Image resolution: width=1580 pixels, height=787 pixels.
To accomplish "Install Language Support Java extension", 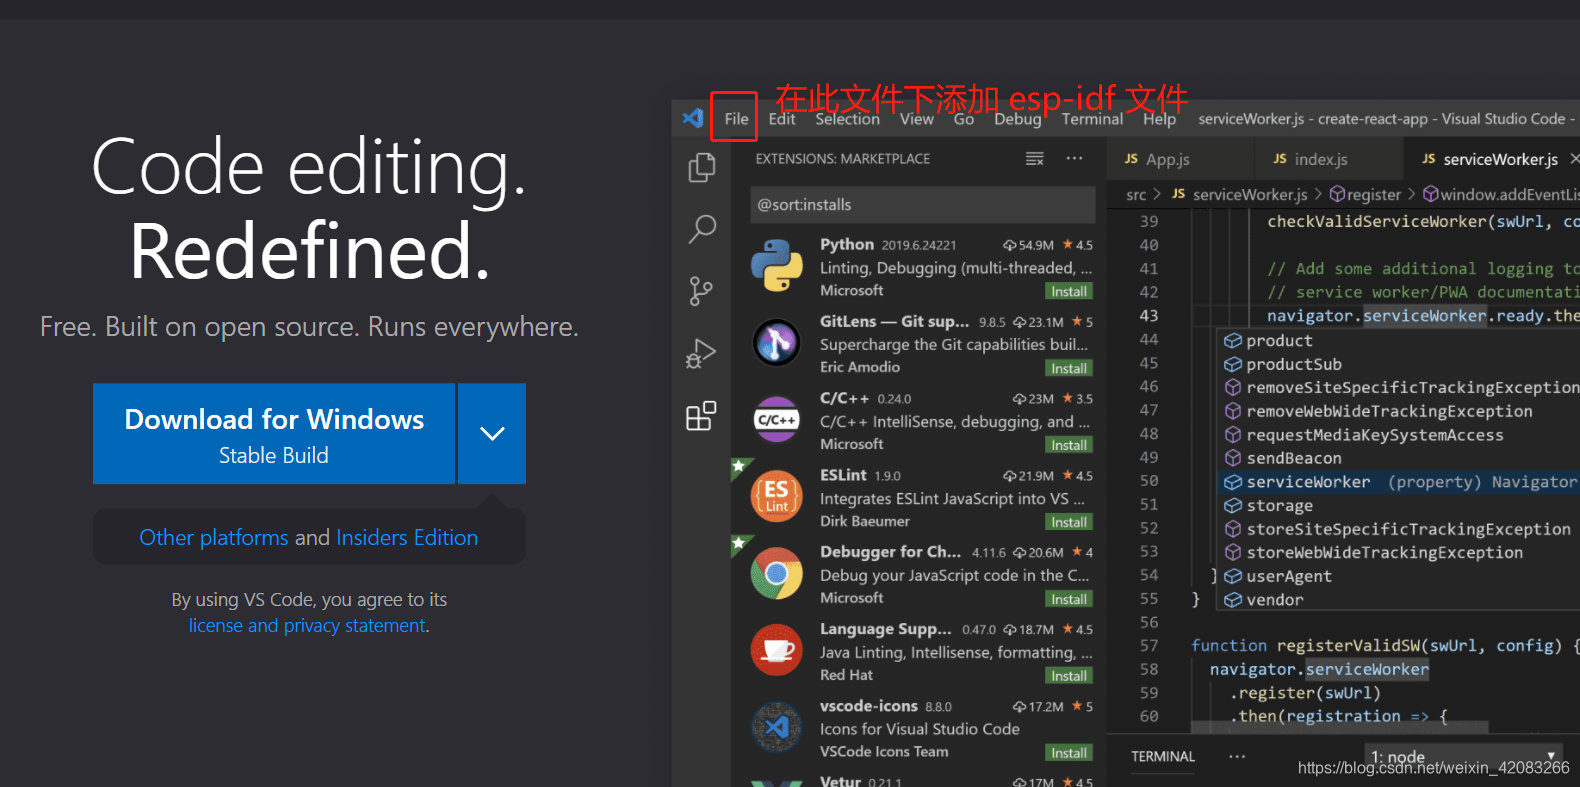I will (1069, 676).
